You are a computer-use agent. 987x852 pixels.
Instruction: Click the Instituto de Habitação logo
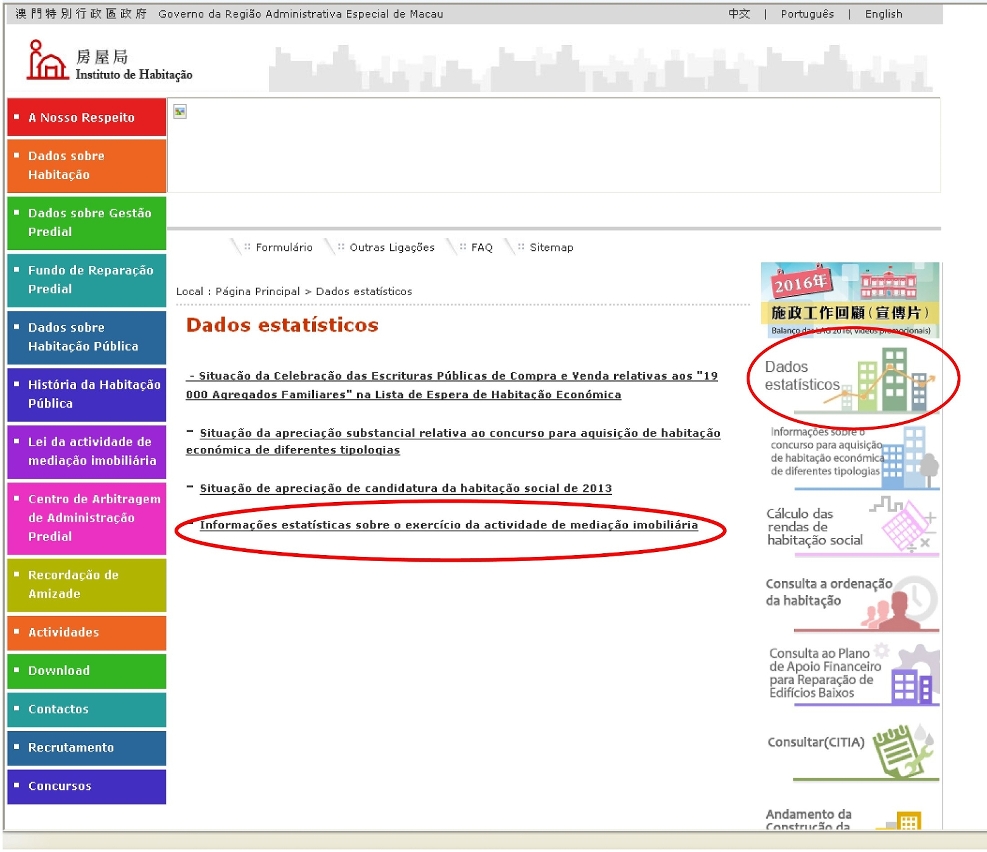[x=110, y=62]
